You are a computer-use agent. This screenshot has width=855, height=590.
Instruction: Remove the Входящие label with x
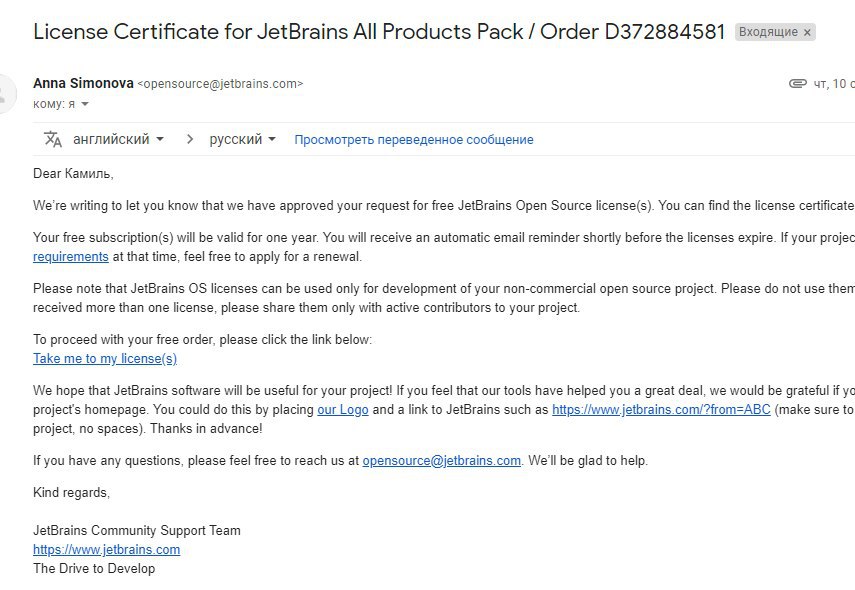point(808,32)
